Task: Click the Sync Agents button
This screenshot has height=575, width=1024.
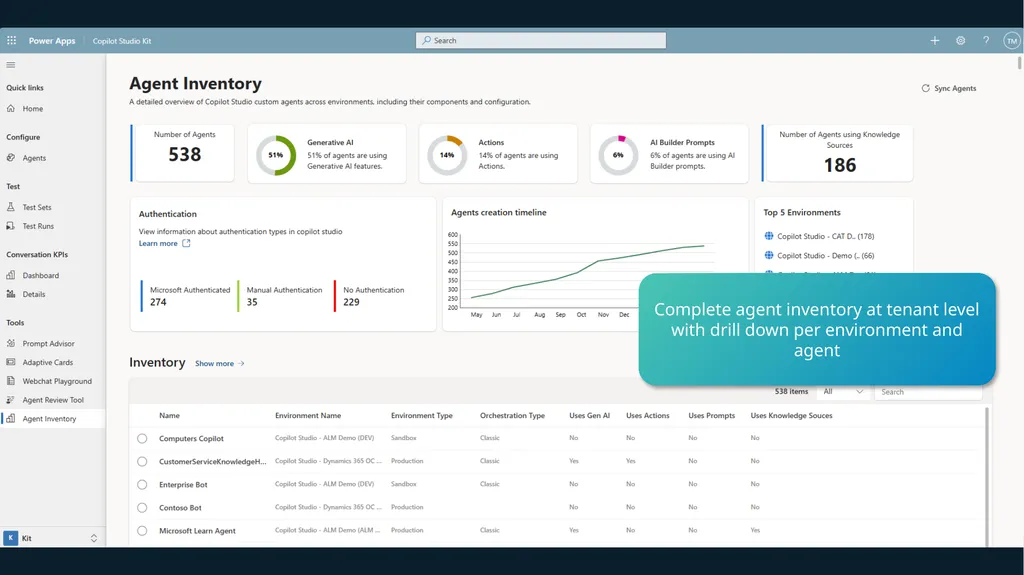Action: coord(949,88)
